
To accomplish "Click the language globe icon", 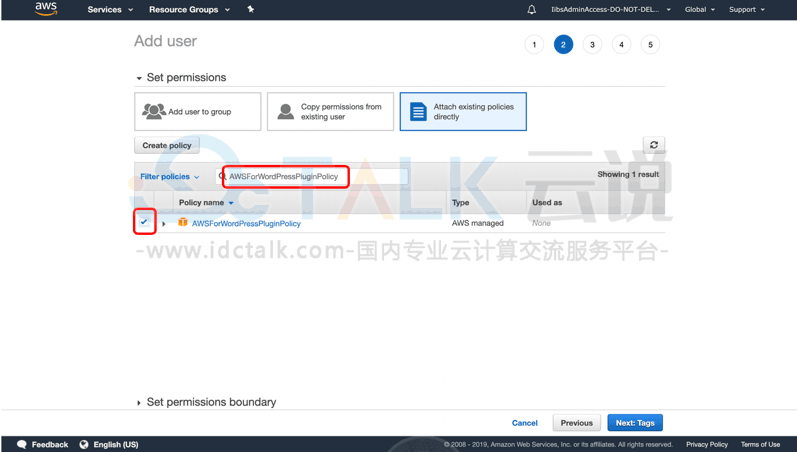I will tap(84, 444).
